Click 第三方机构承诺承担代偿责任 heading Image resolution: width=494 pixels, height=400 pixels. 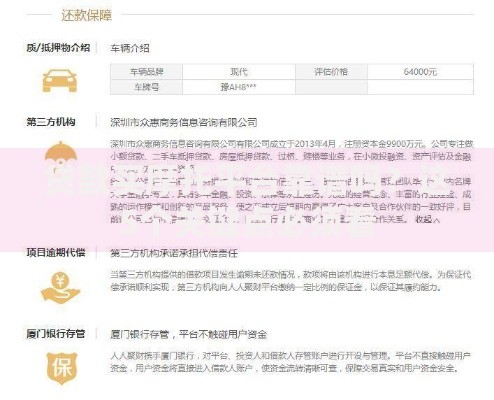[x=174, y=253]
